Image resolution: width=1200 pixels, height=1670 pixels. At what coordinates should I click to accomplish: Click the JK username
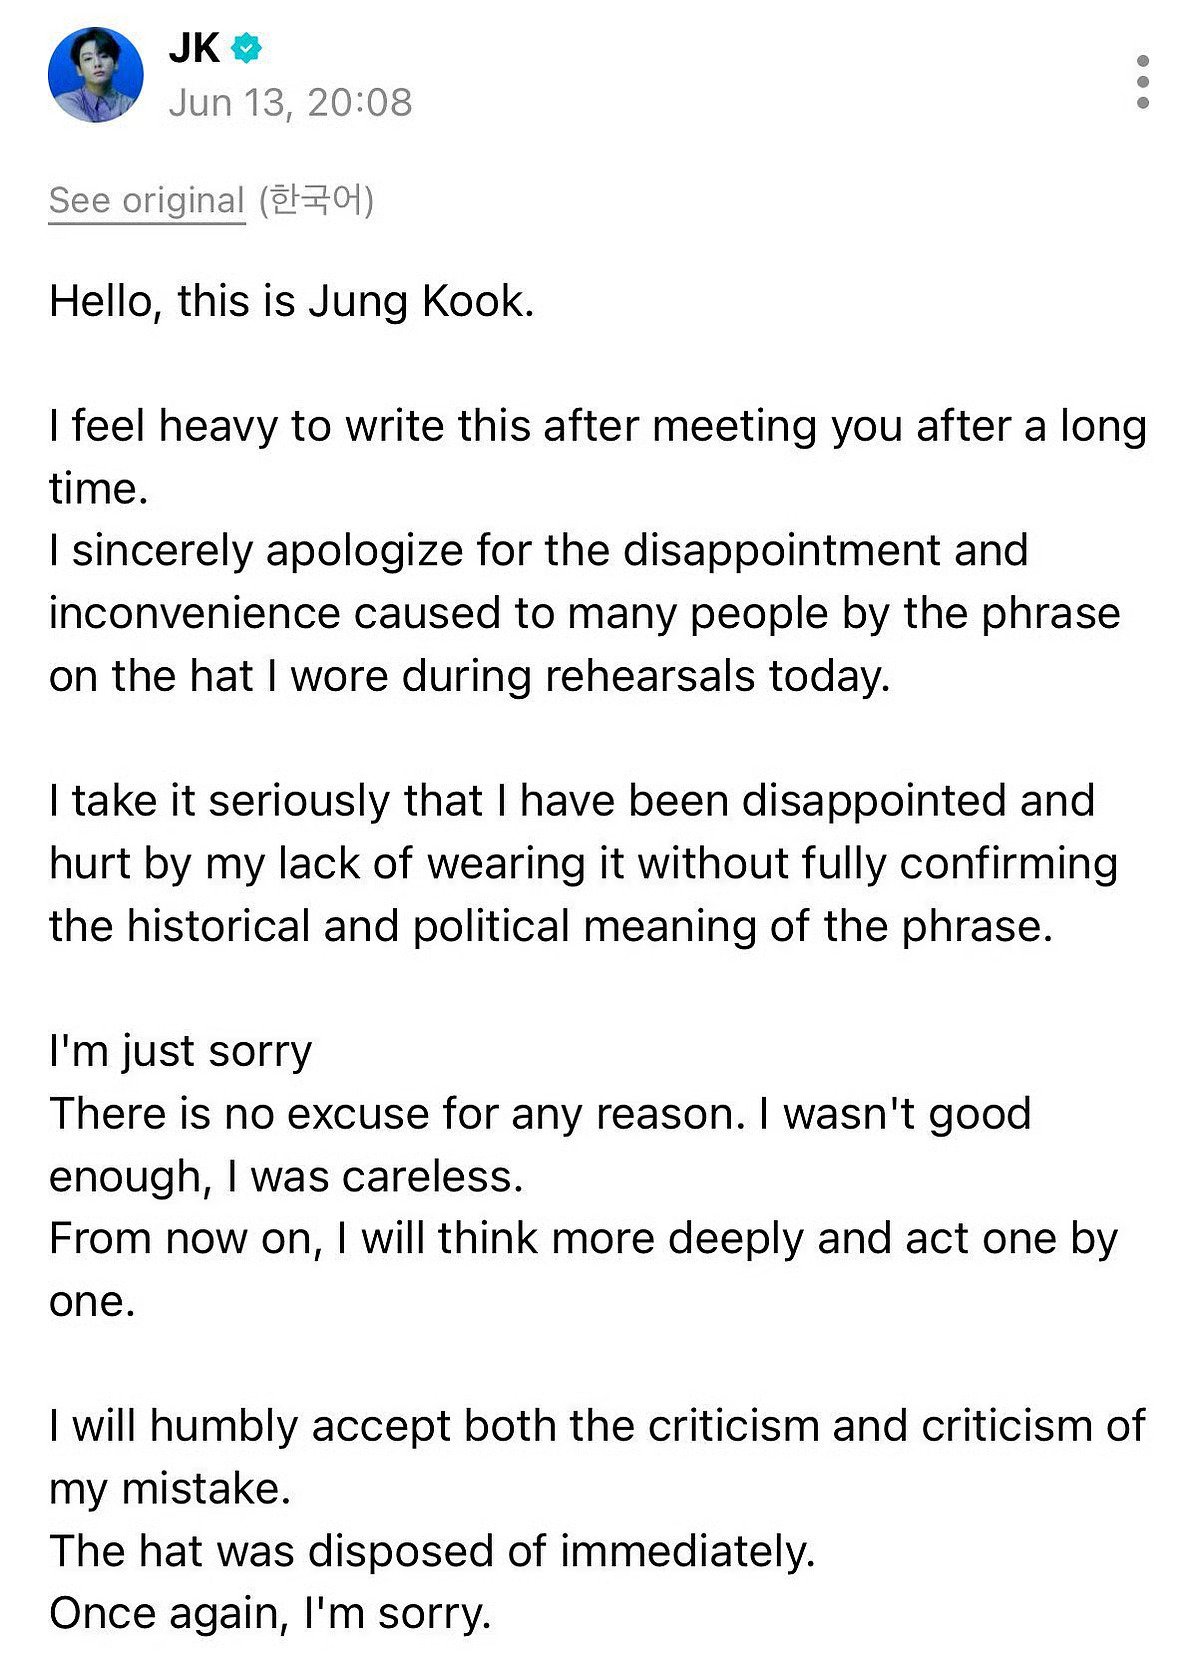[x=194, y=48]
